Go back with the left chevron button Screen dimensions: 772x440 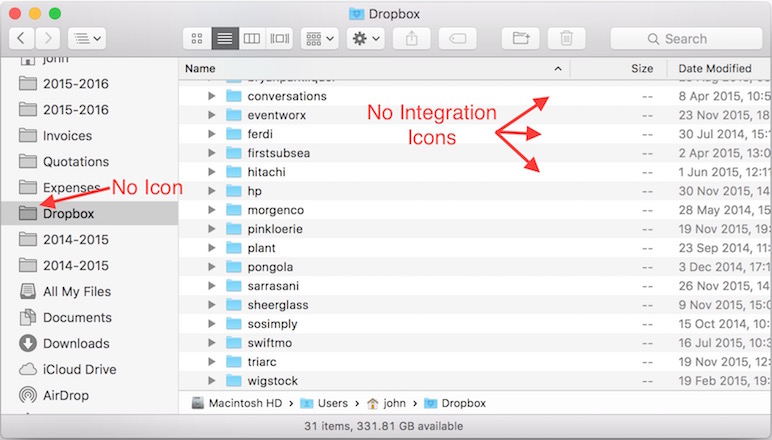(22, 38)
